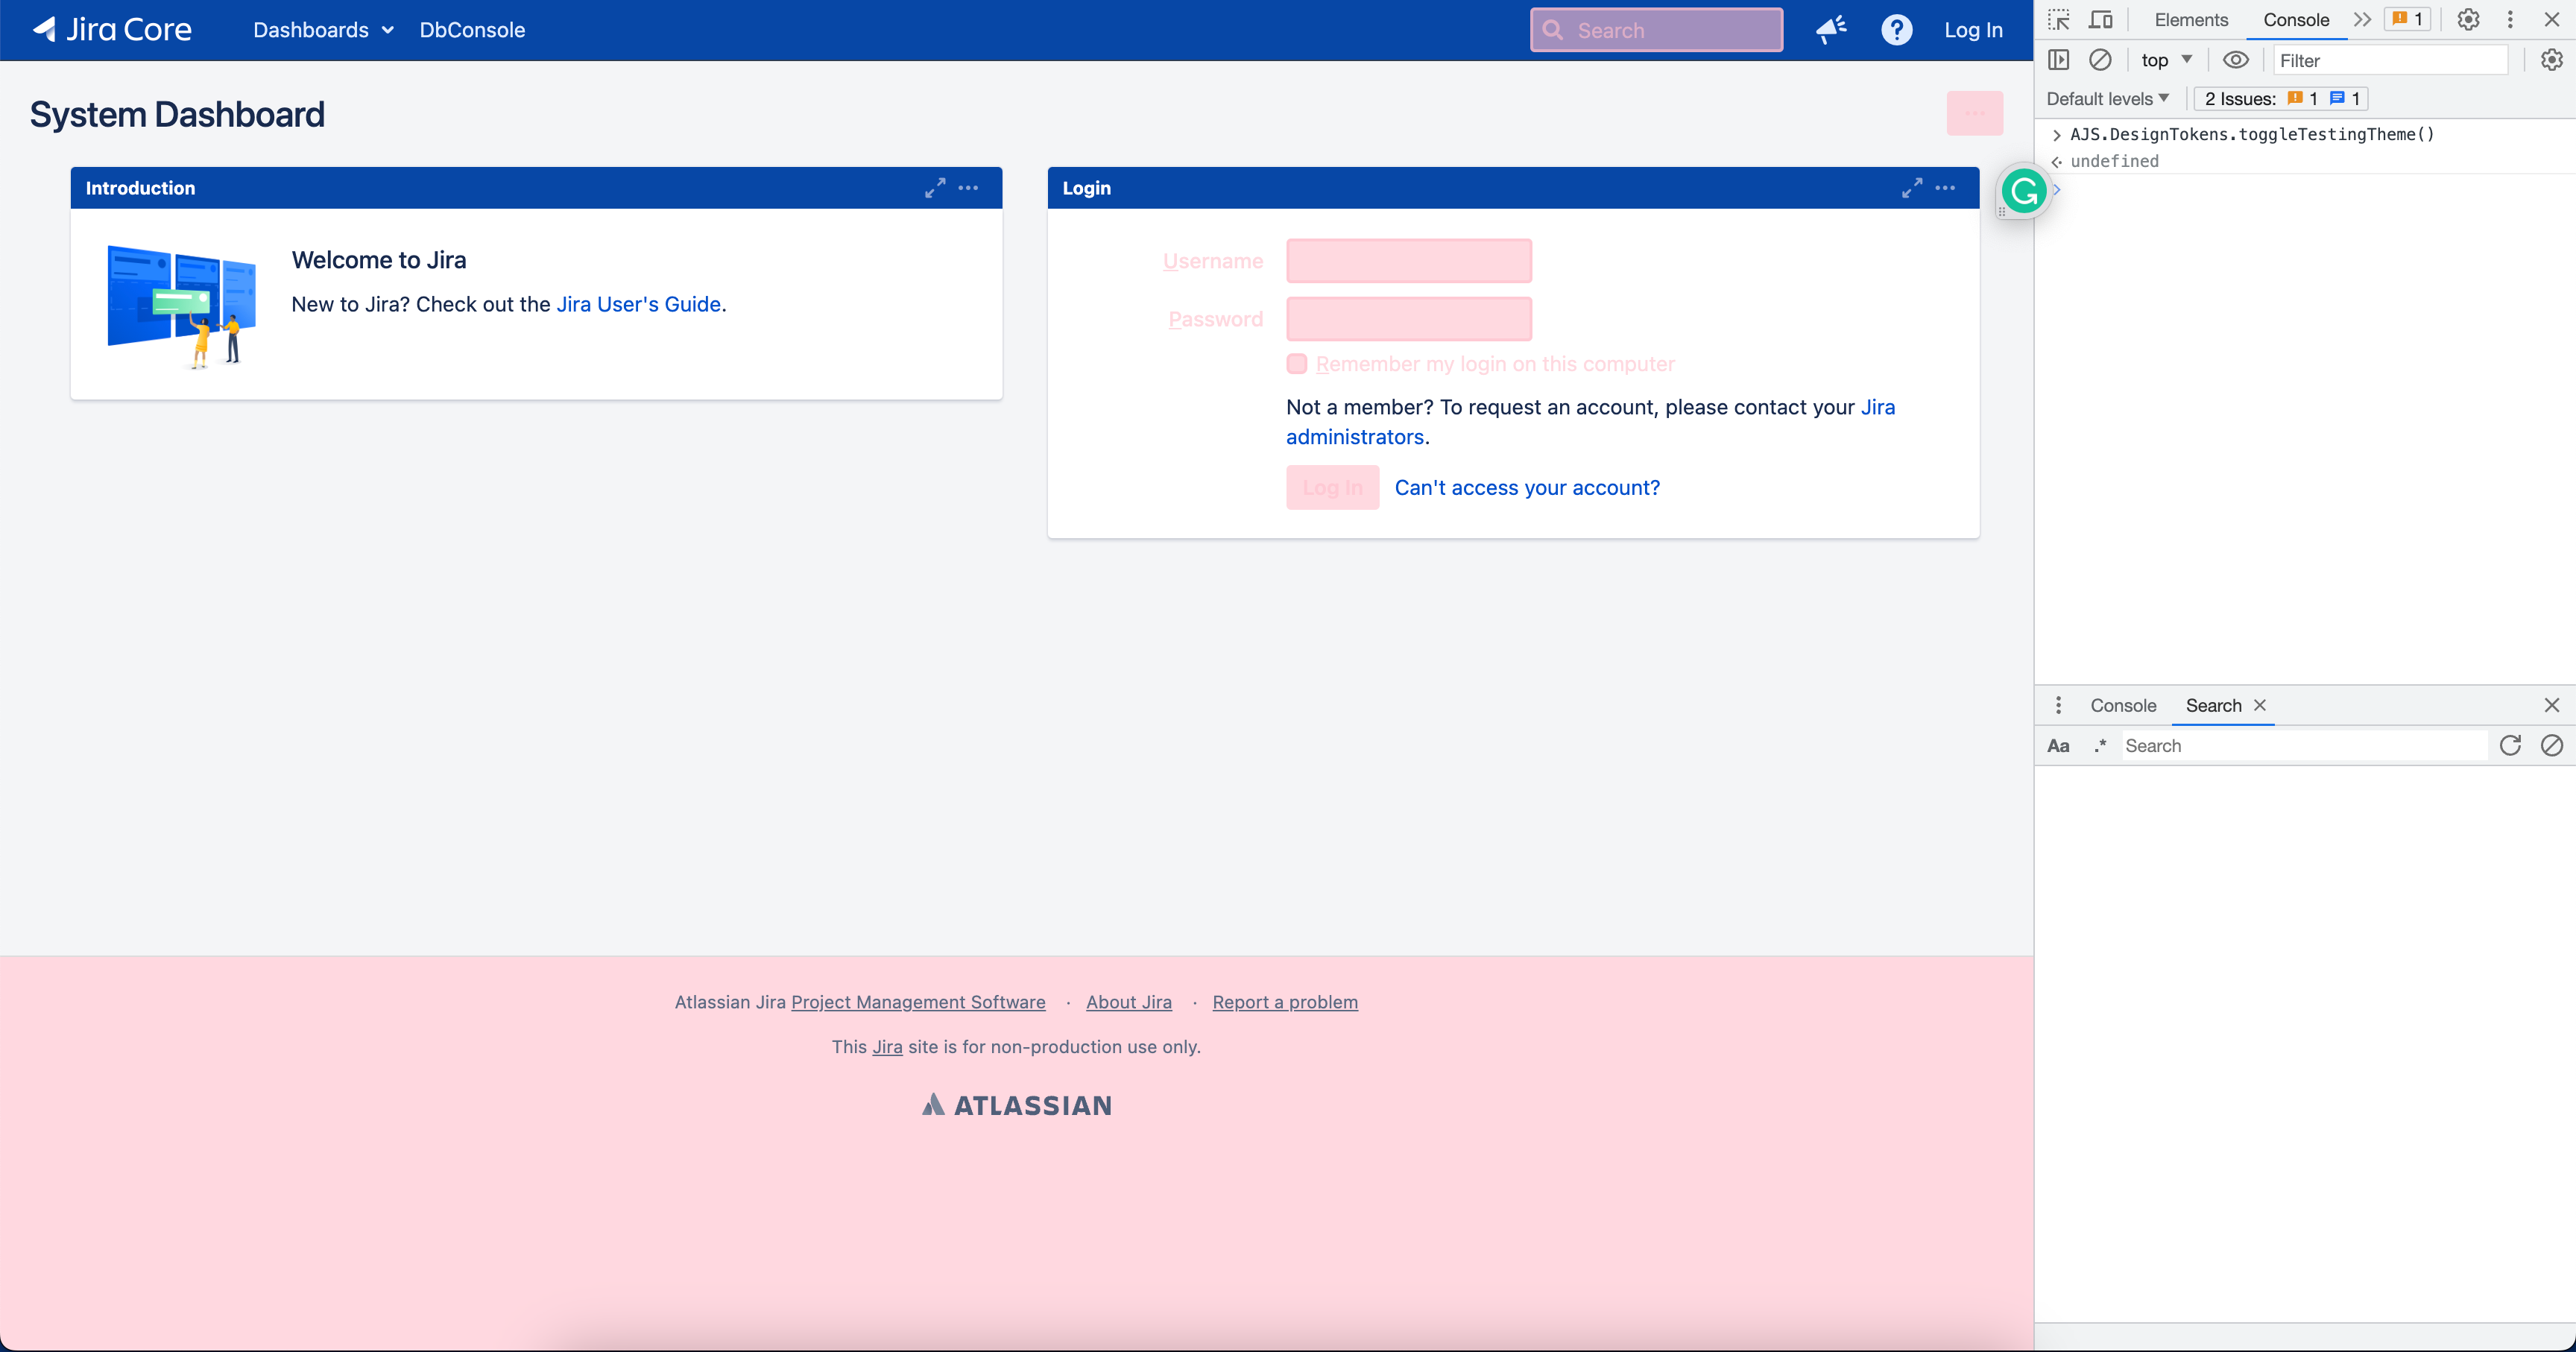Toggle match case in DevTools search
This screenshot has height=1352, width=2576.
(2058, 745)
